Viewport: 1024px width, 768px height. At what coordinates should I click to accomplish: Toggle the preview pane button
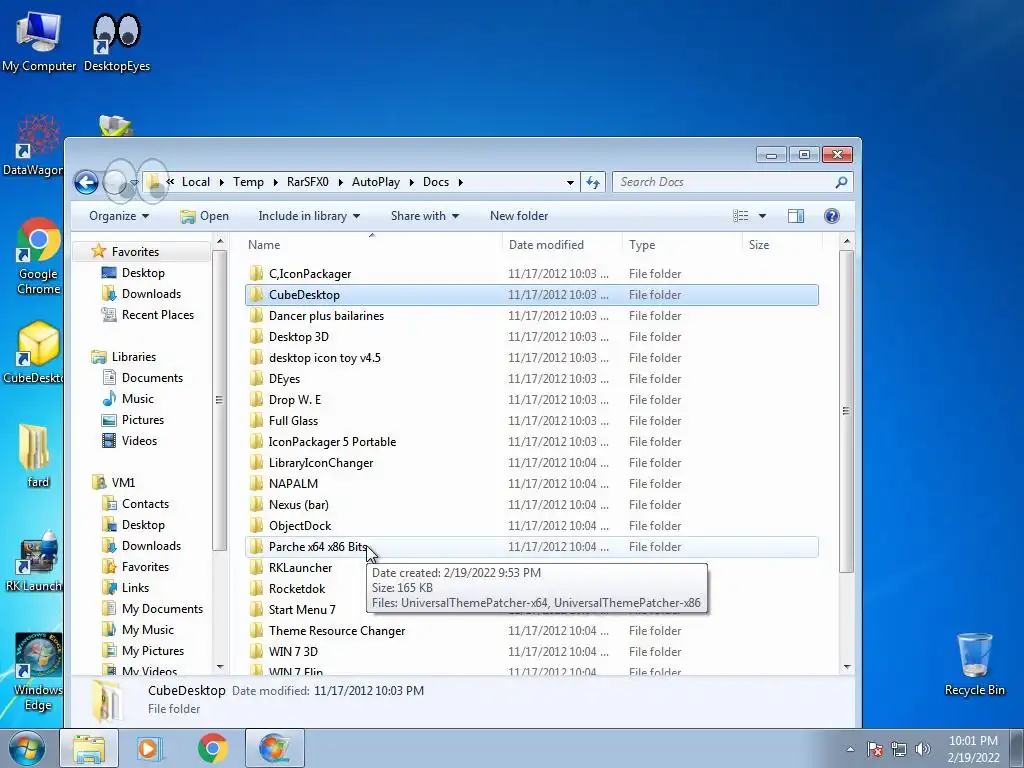[795, 216]
